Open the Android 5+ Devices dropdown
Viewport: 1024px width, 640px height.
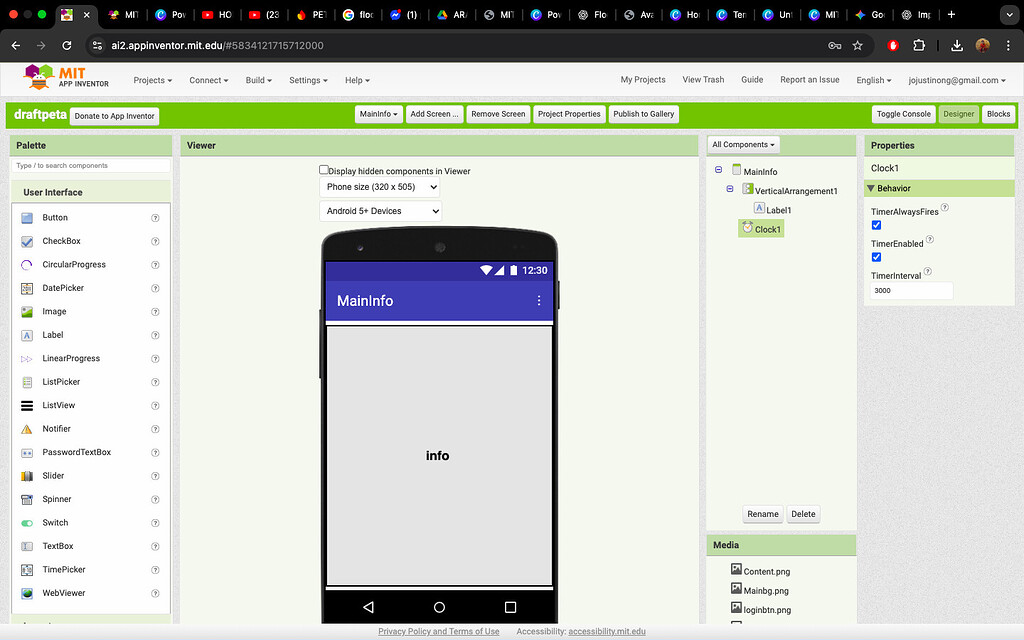(380, 211)
